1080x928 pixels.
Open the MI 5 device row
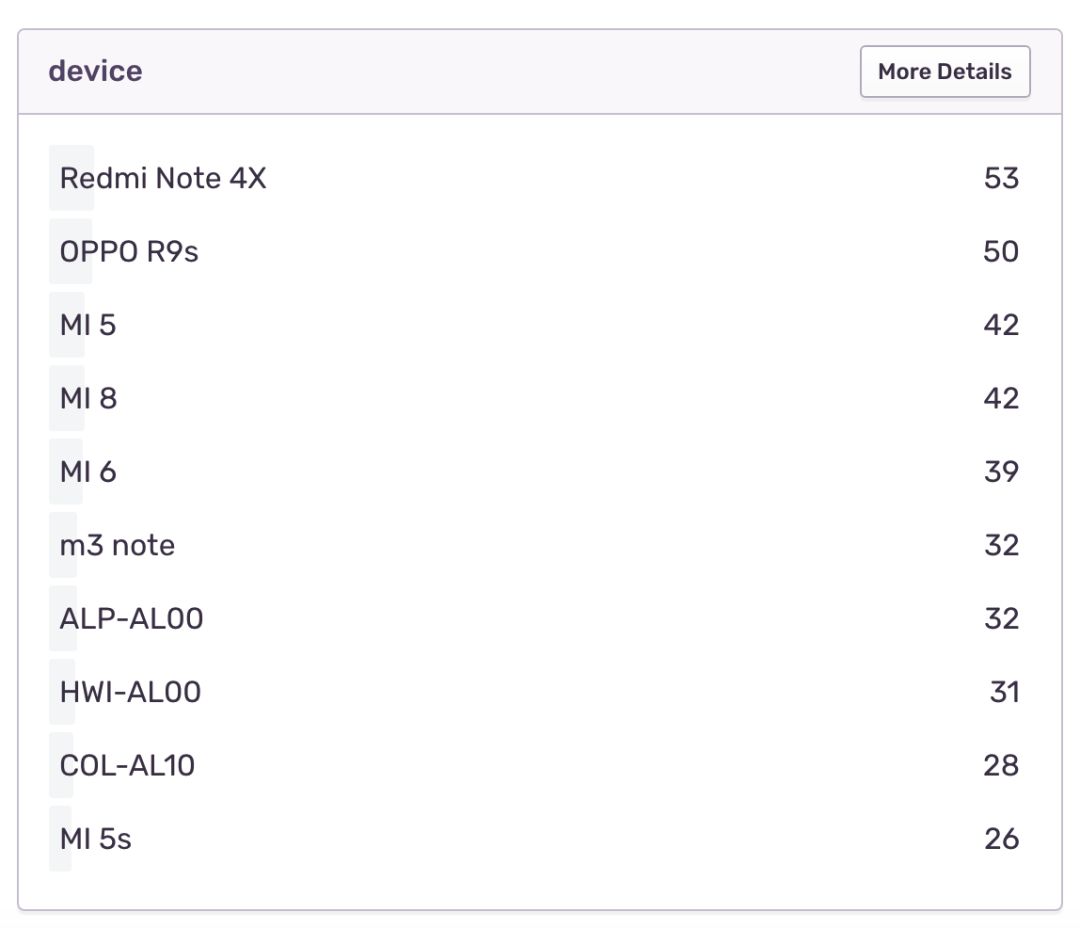pyautogui.click(x=88, y=325)
